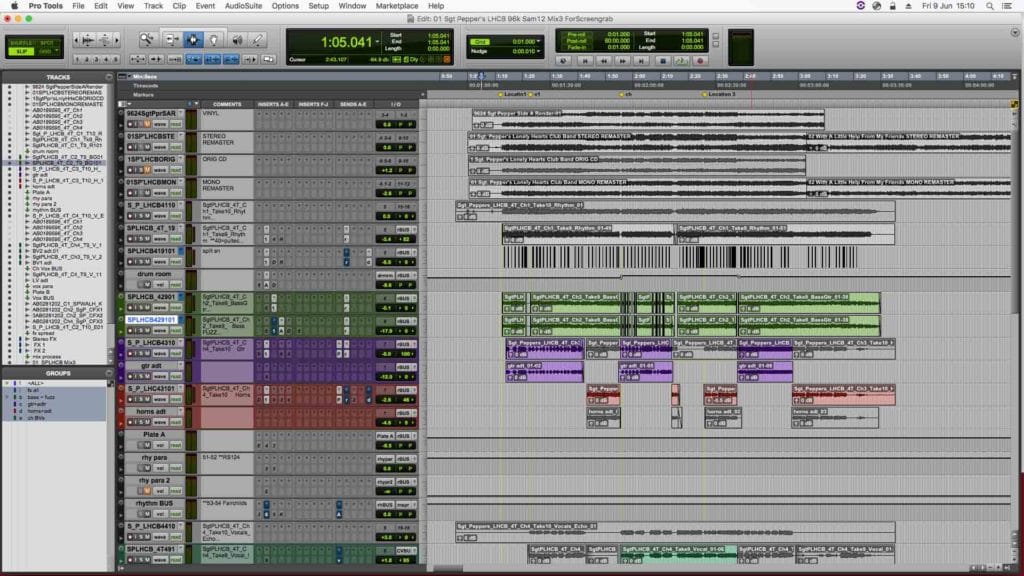1024x576 pixels.
Task: Click Return to Zero in transport
Action: pyautogui.click(x=584, y=61)
